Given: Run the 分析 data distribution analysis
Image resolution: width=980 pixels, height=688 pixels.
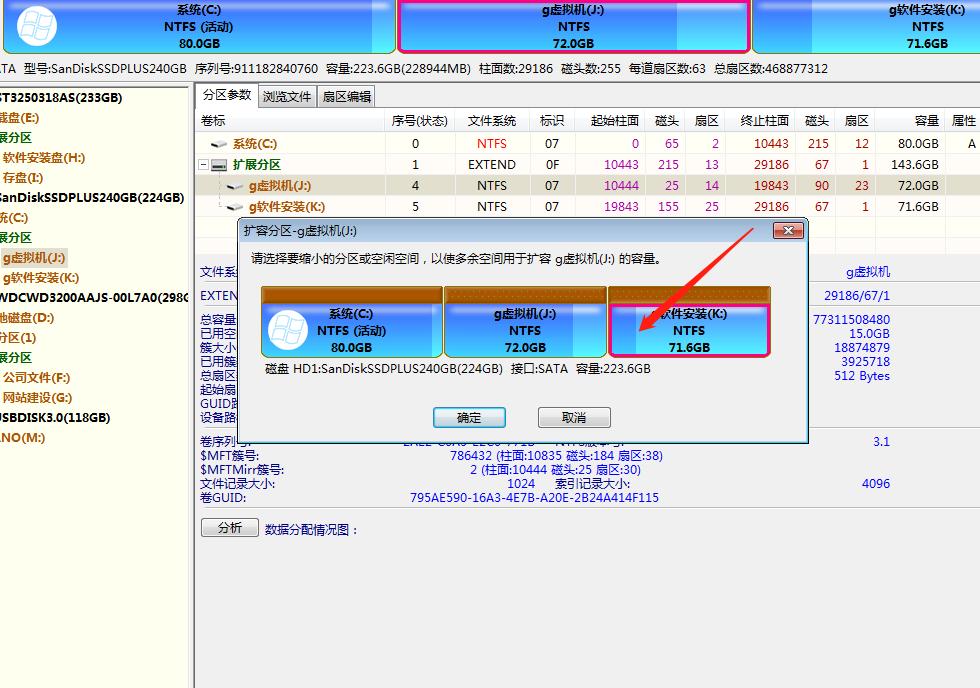Looking at the screenshot, I should [x=230, y=527].
